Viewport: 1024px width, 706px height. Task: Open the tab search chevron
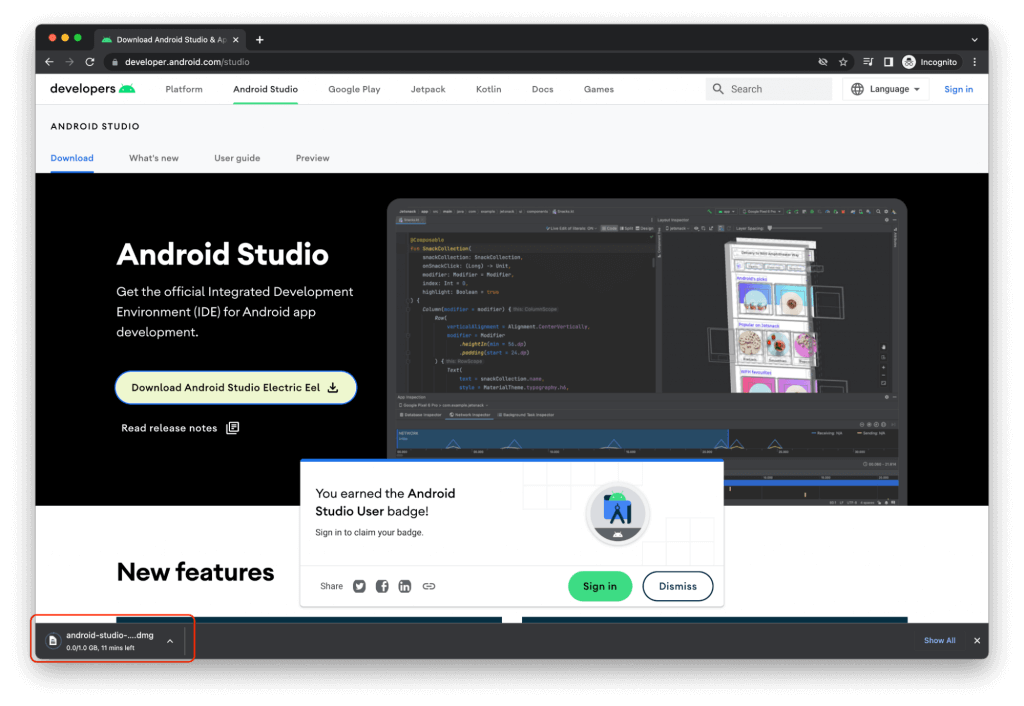click(x=972, y=38)
